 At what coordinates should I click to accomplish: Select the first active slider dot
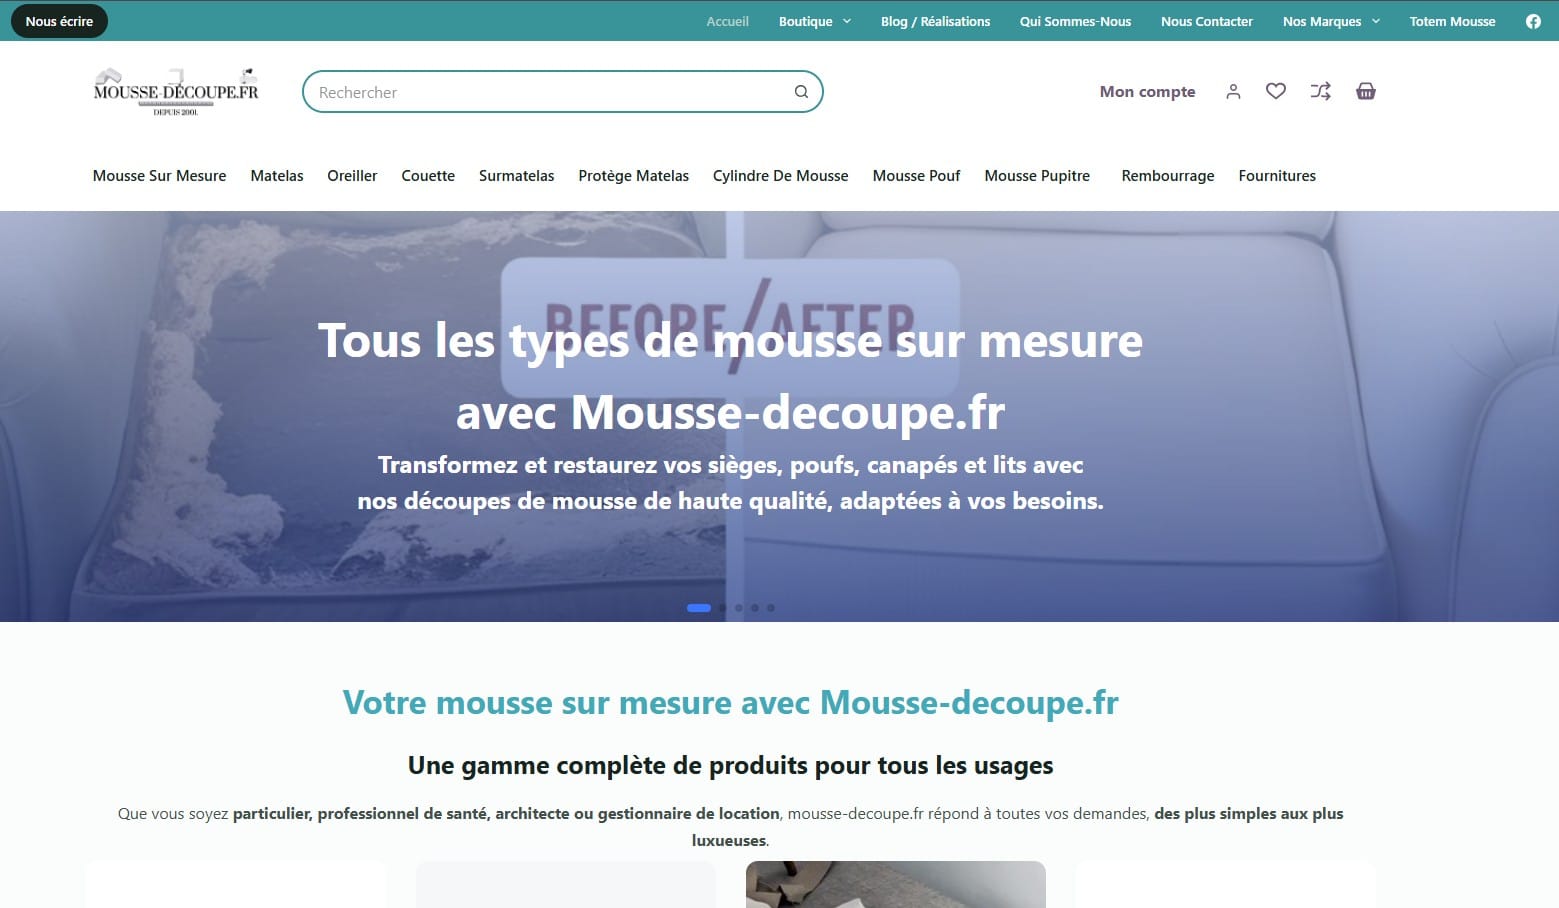point(699,608)
